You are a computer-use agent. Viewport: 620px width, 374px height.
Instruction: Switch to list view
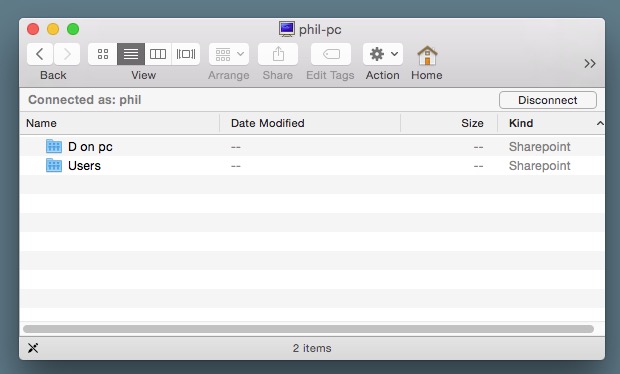coord(131,54)
